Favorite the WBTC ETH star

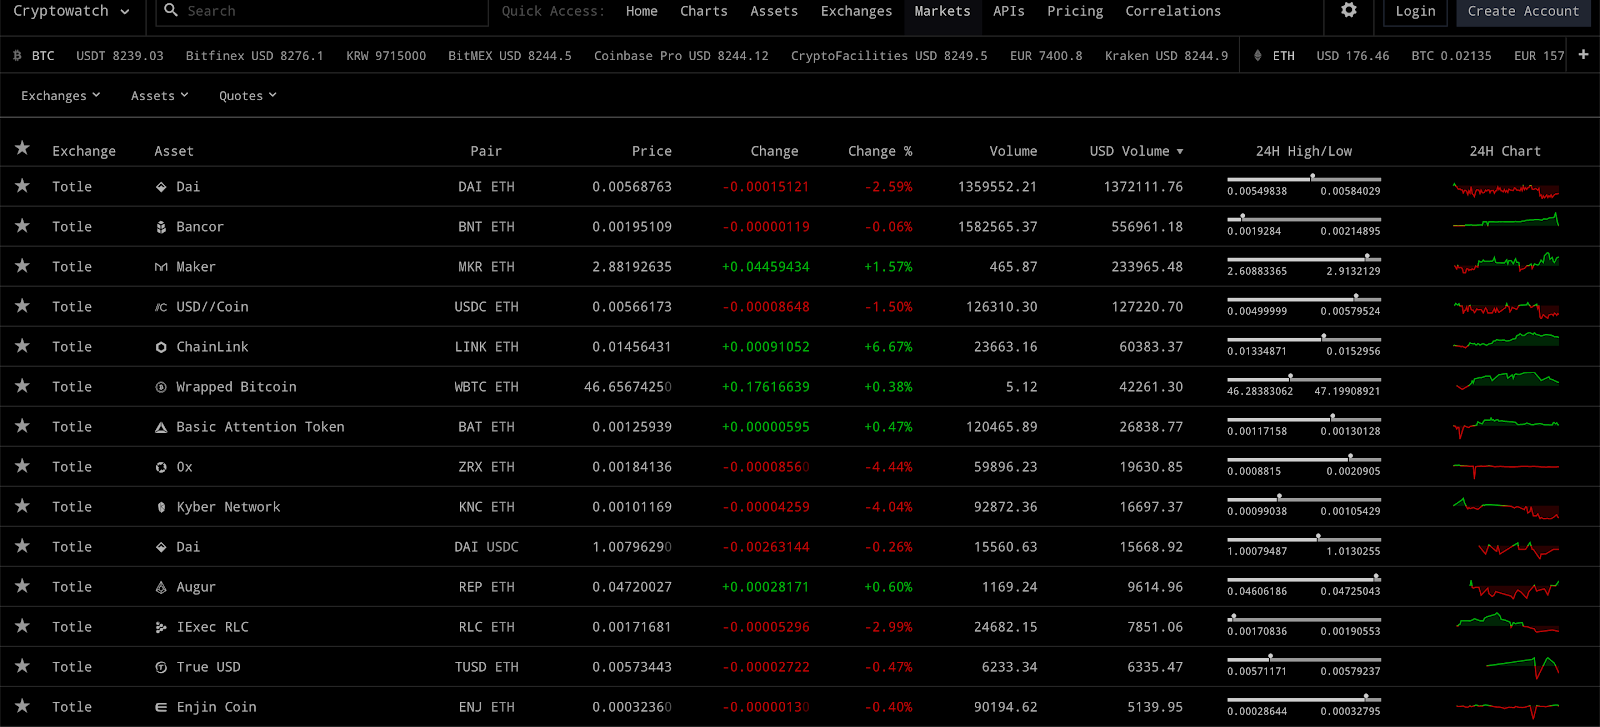(22, 386)
